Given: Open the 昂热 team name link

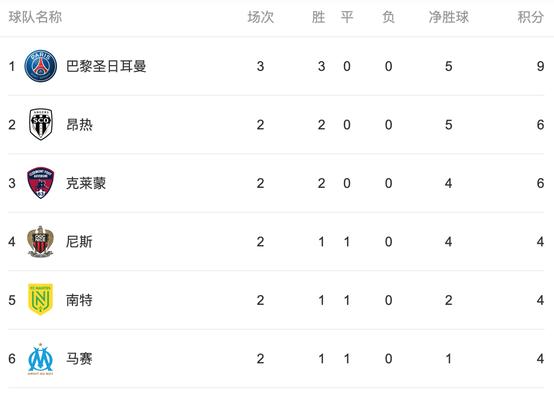Looking at the screenshot, I should pos(79,125).
